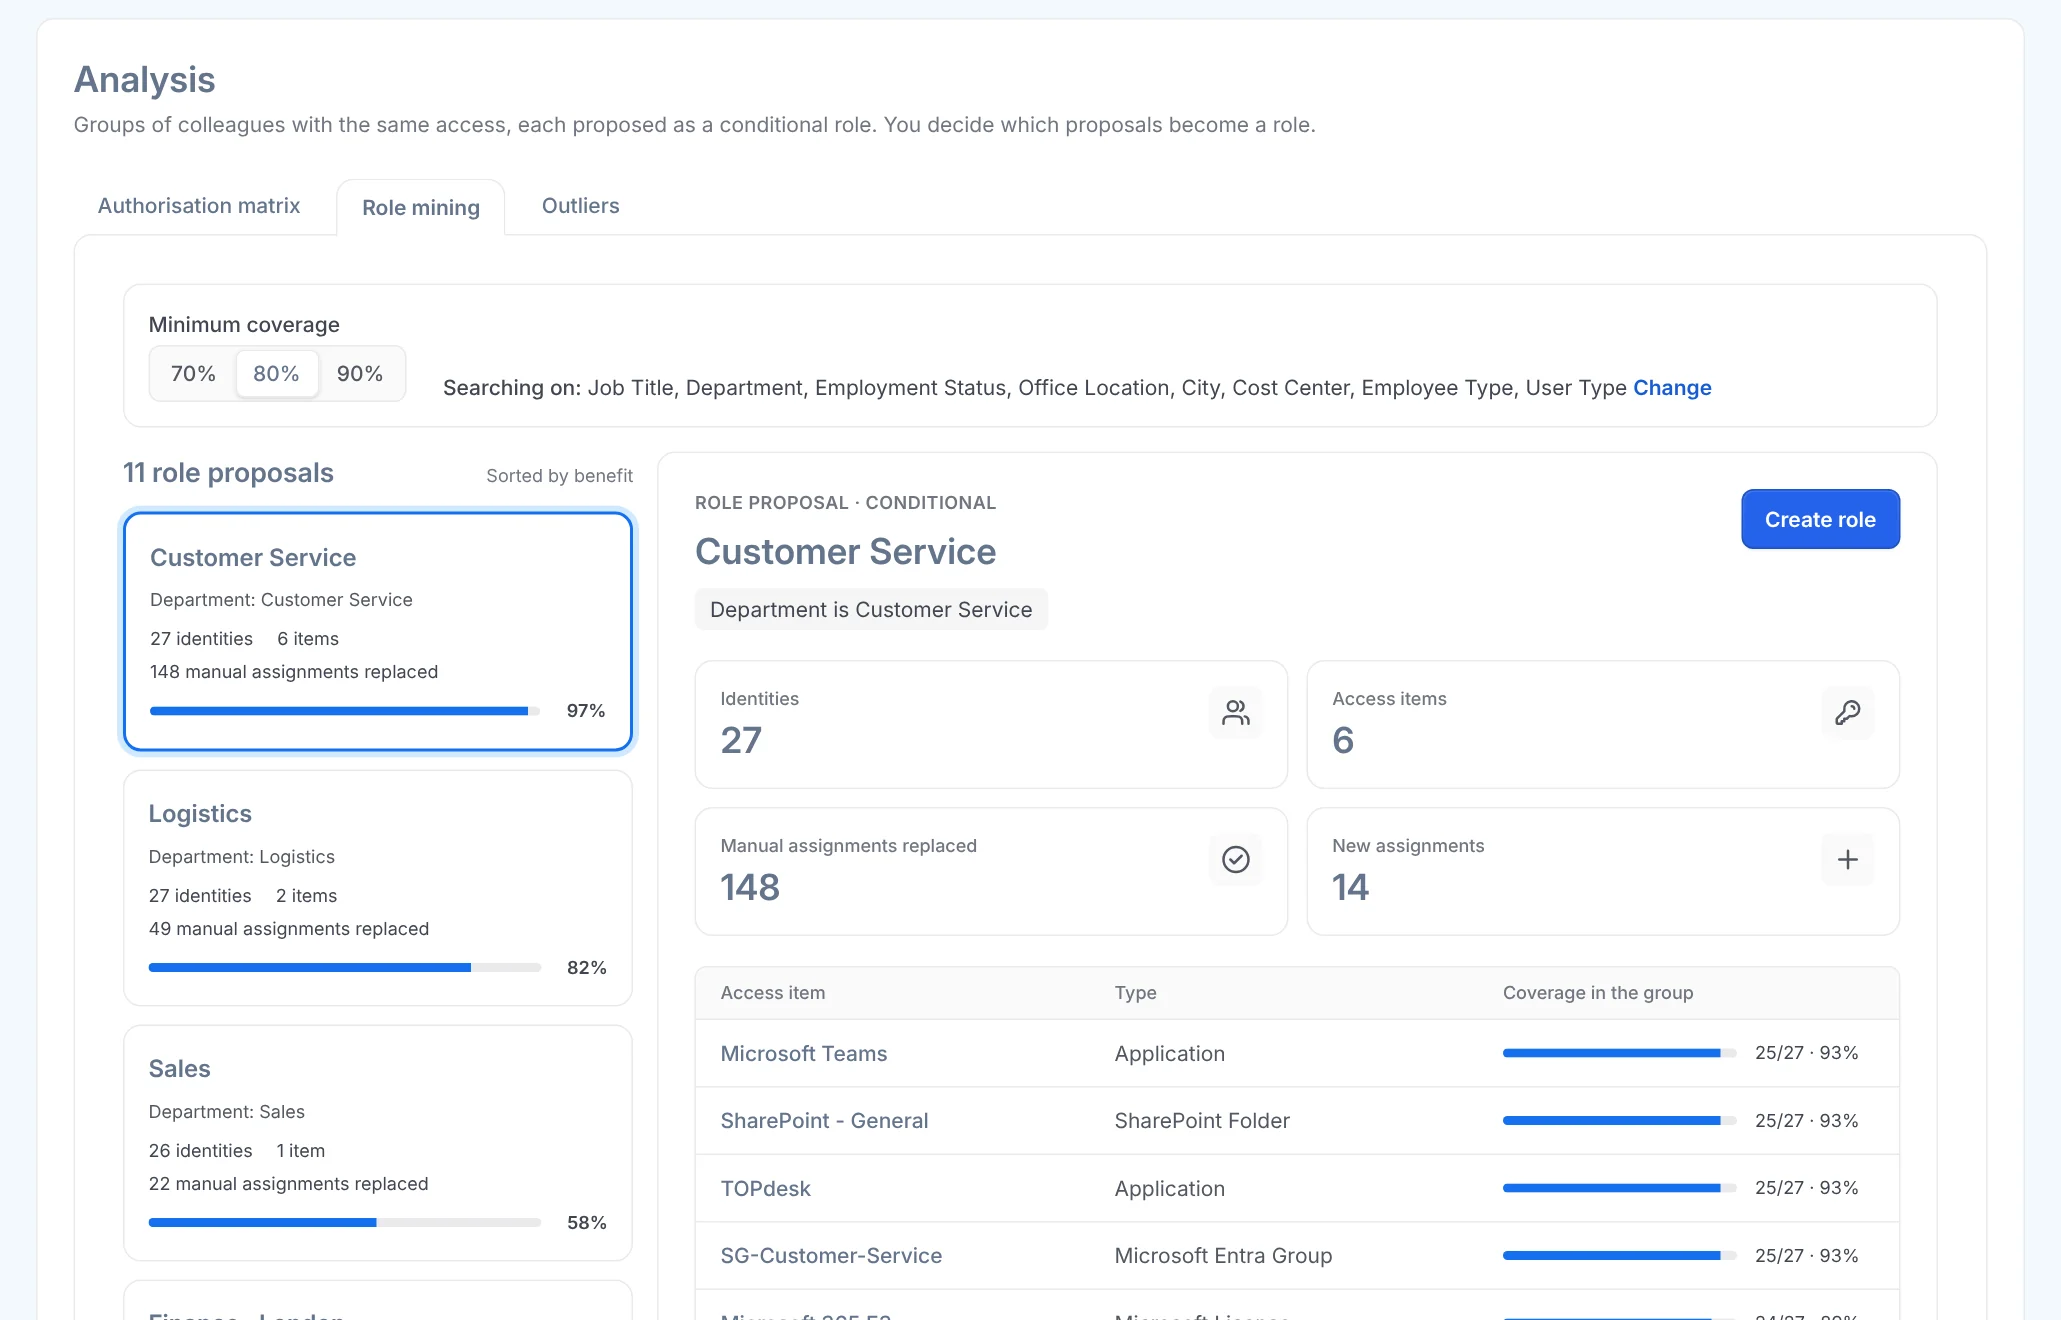Click the Identities 27 stat card
2061x1320 pixels.
tap(991, 724)
